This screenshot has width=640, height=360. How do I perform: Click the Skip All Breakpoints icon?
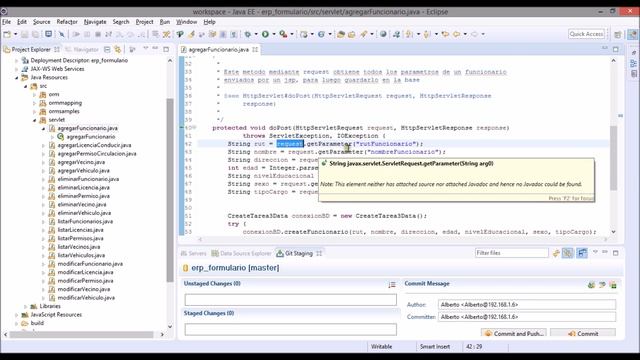coord(61,34)
